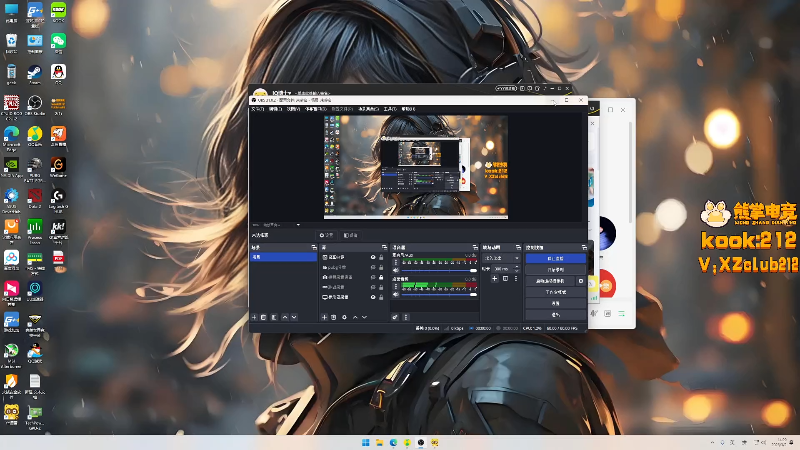Remove the selected source with the trash icon
Image resolution: width=800 pixels, height=450 pixels.
[x=334, y=317]
